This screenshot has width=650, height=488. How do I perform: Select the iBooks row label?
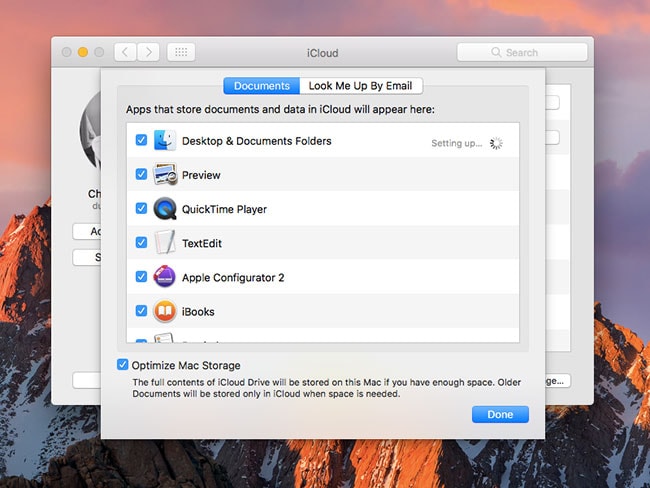(198, 311)
